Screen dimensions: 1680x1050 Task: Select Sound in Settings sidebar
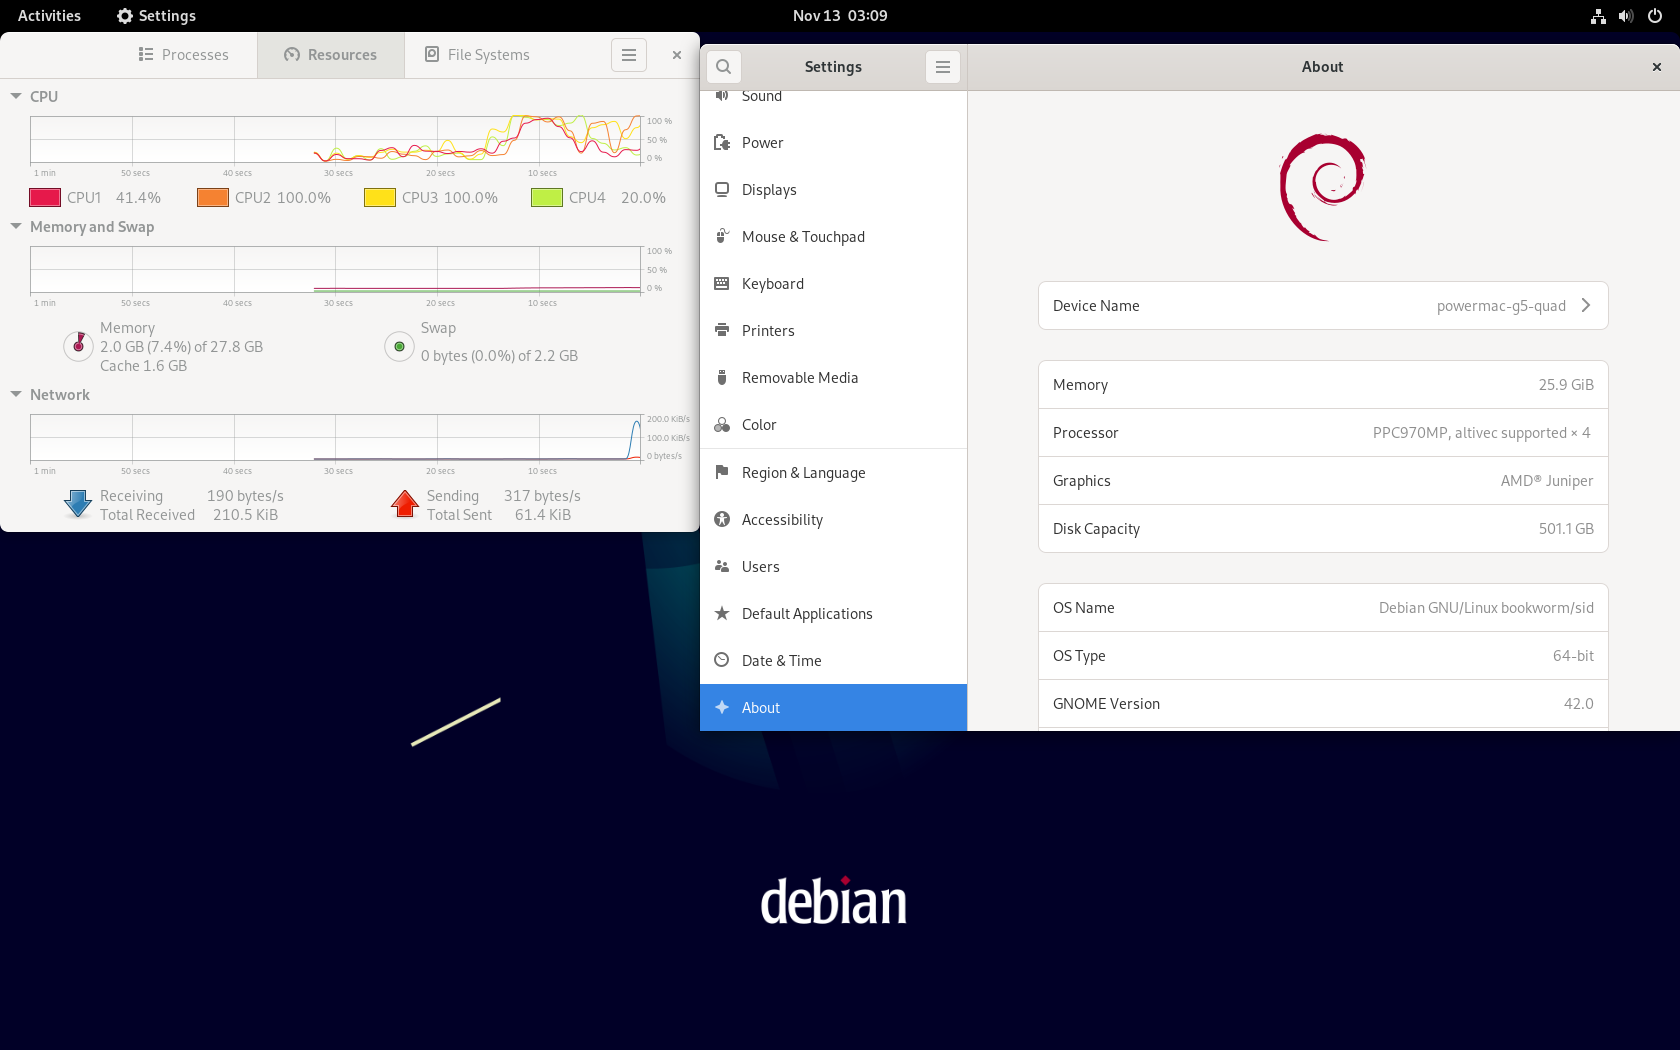click(x=833, y=96)
